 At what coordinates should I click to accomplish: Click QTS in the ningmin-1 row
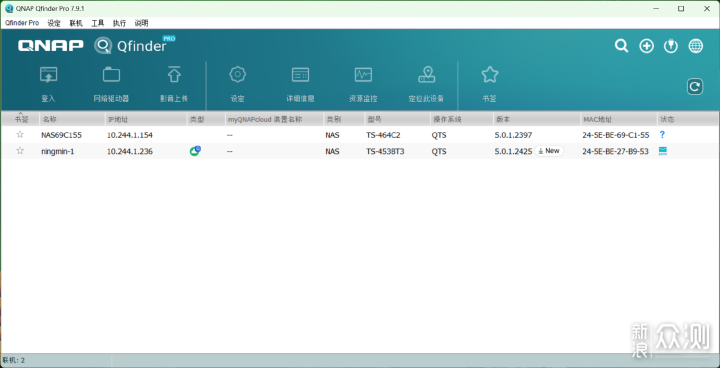(439, 151)
